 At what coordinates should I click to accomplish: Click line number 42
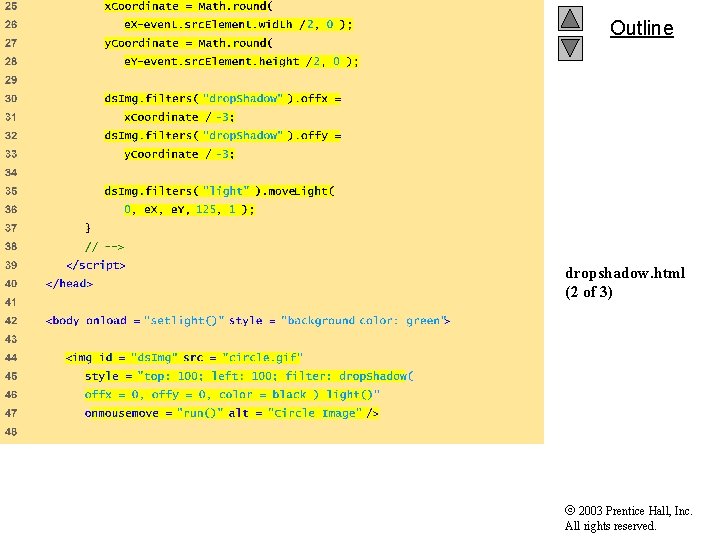[x=11, y=321]
